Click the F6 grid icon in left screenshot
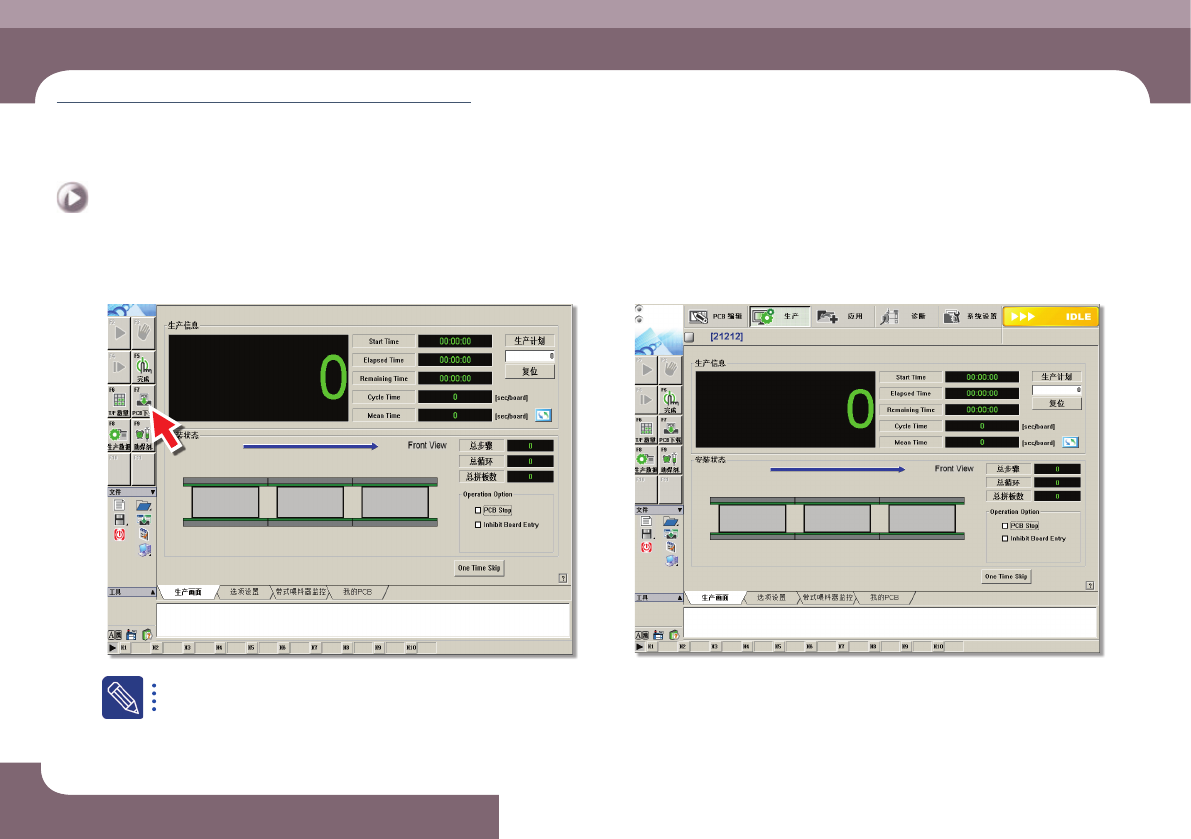 click(119, 400)
